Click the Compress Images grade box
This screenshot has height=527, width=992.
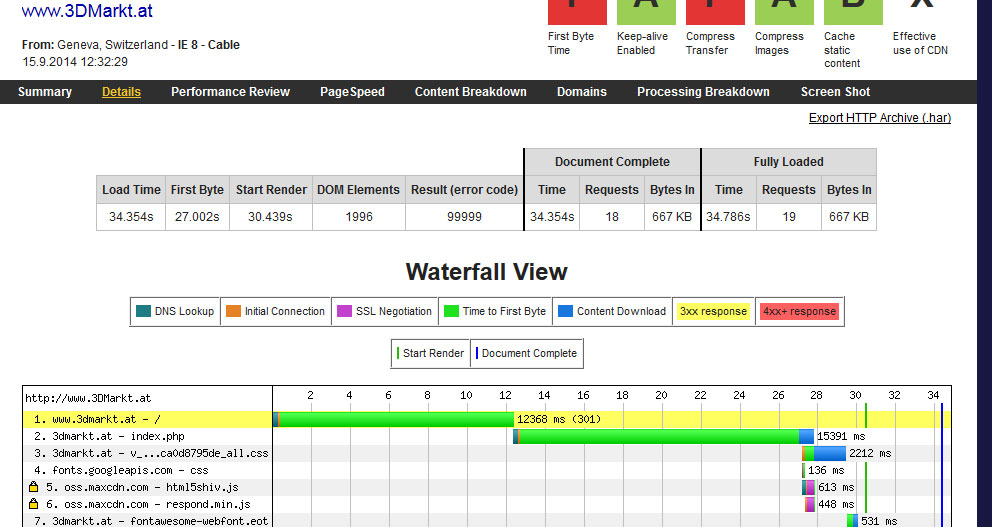[784, 12]
